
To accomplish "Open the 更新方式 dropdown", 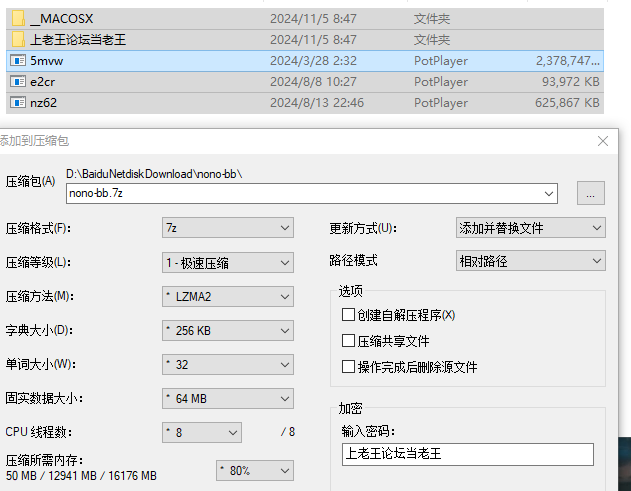I will coord(530,228).
